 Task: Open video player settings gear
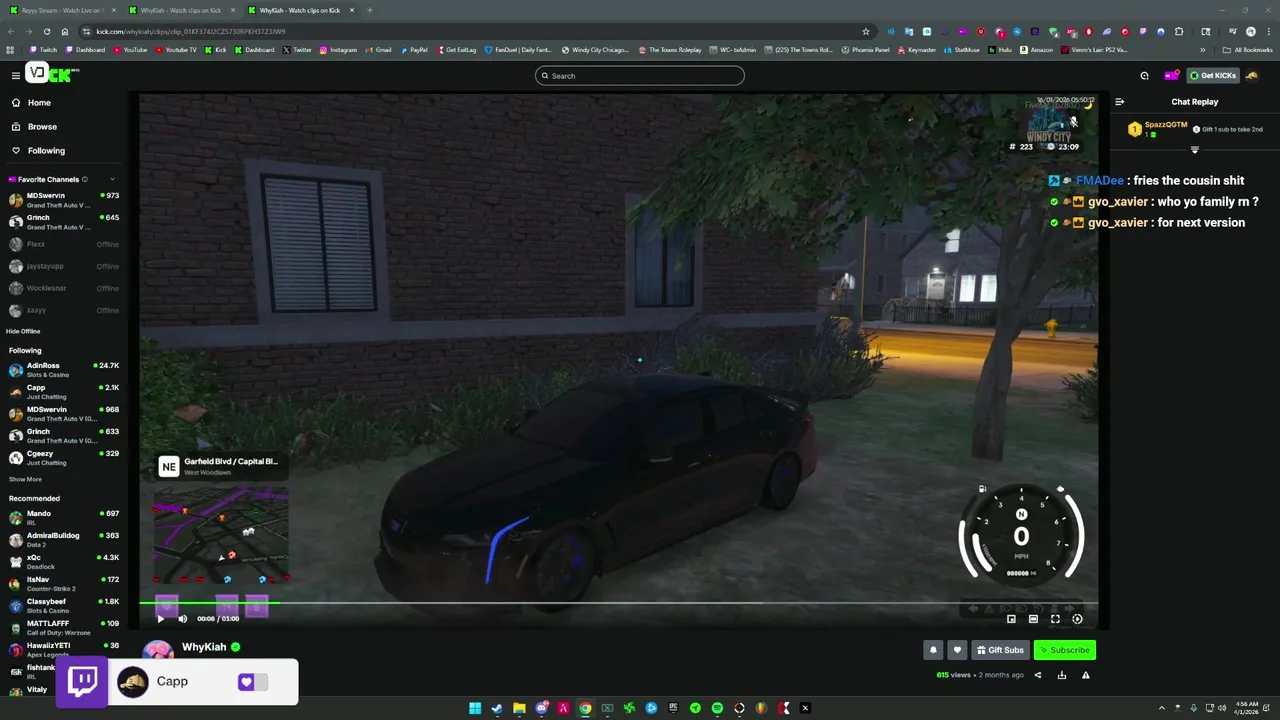click(1077, 619)
